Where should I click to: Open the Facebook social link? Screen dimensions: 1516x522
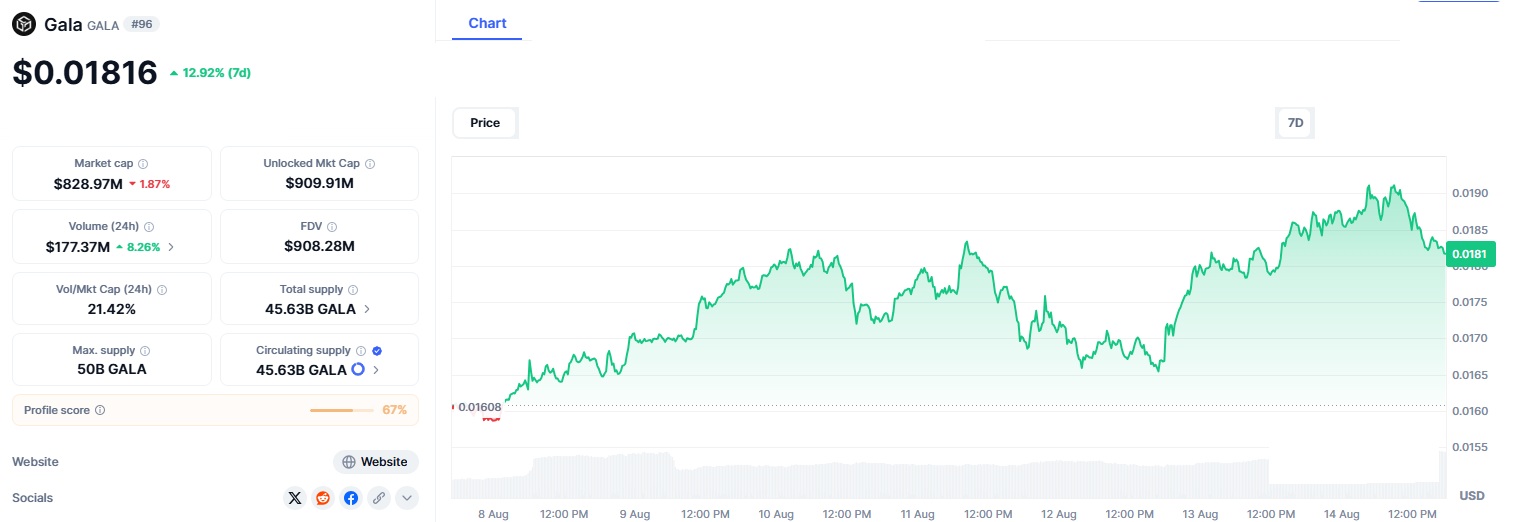click(x=351, y=498)
